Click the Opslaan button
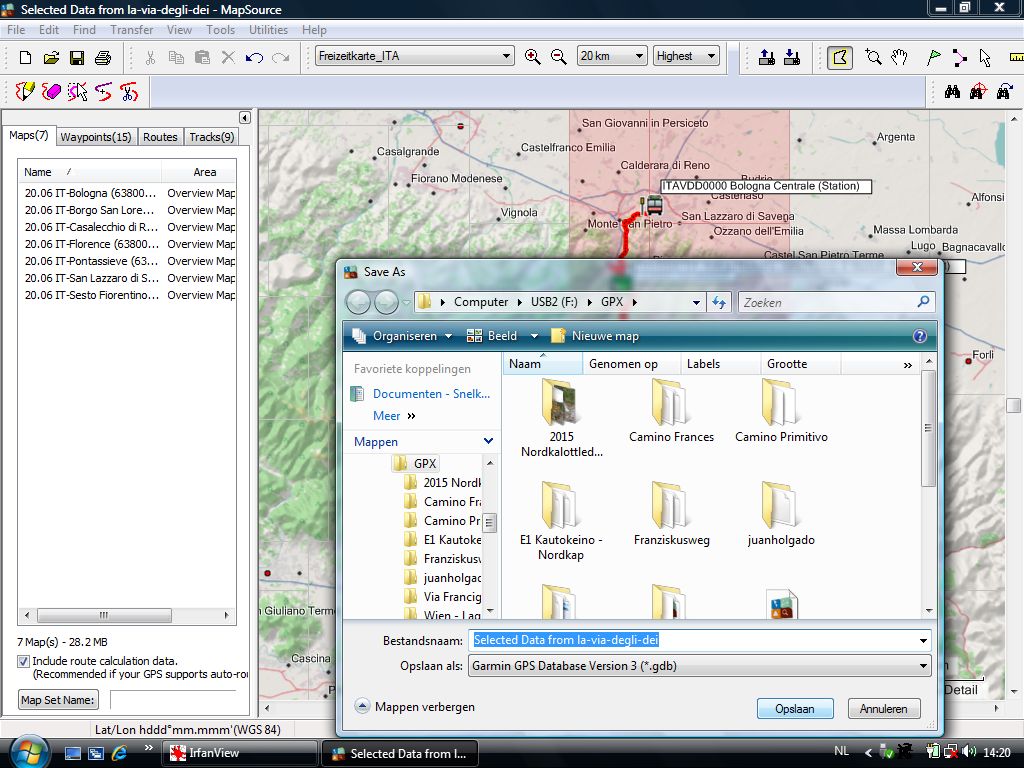The width and height of the screenshot is (1024, 768). [794, 709]
